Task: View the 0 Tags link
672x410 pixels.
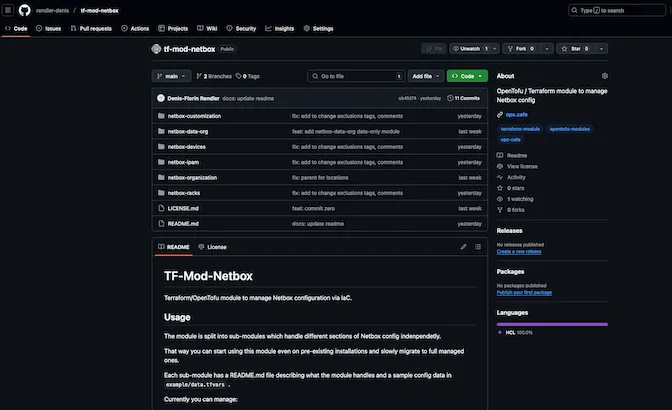Action: 248,76
